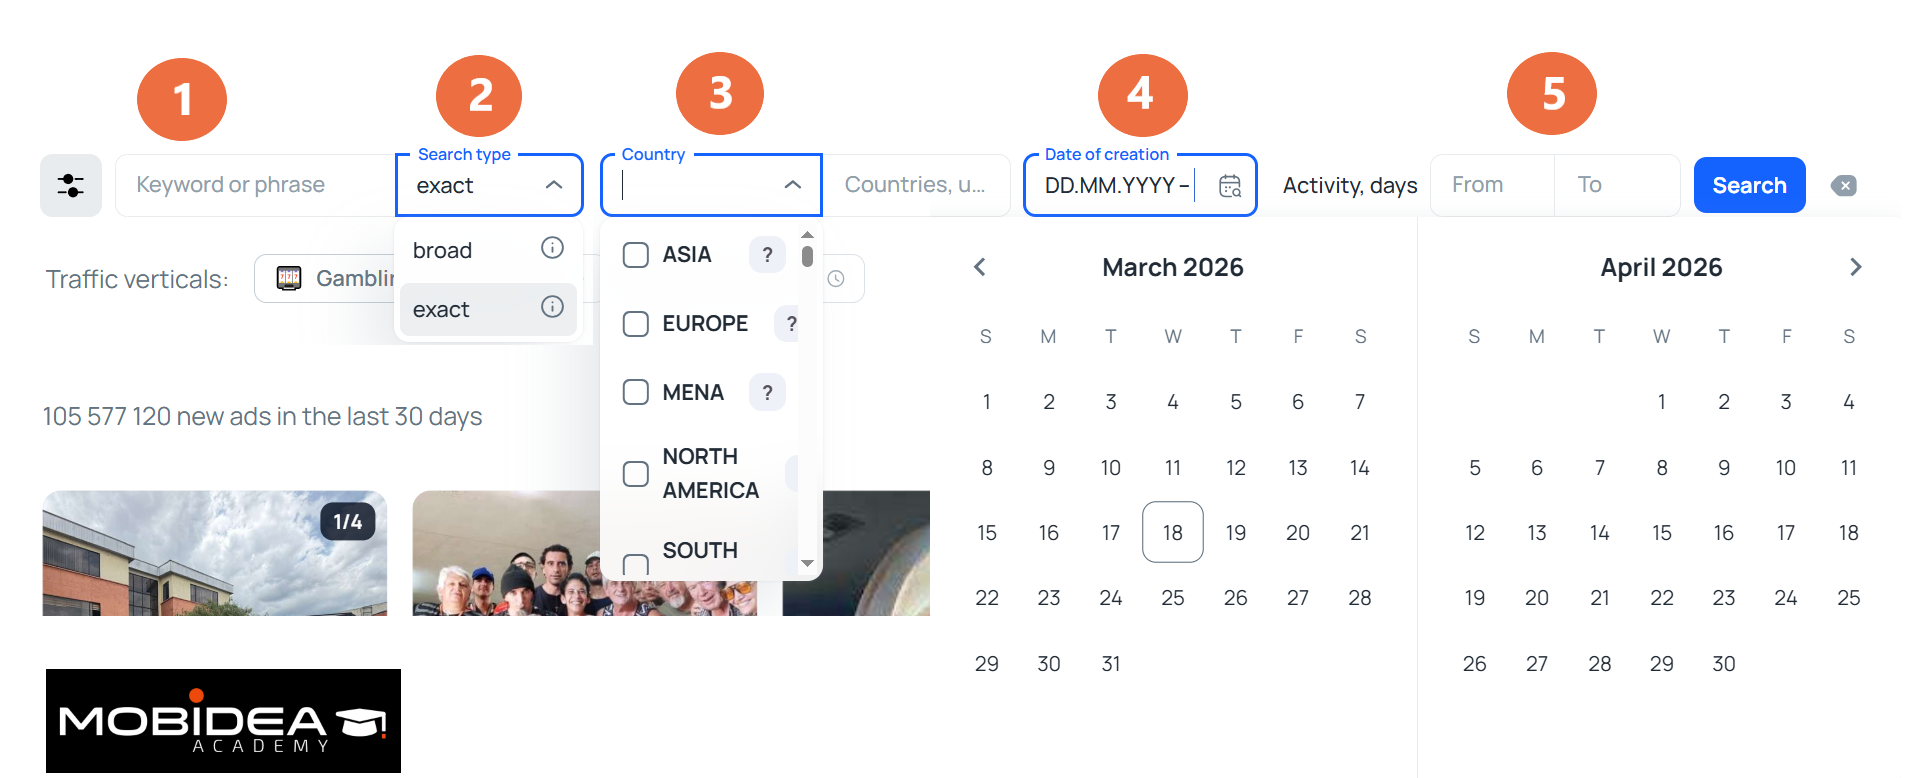This screenshot has width=1920, height=778.
Task: Open the filters settings icon
Action: pos(71,185)
